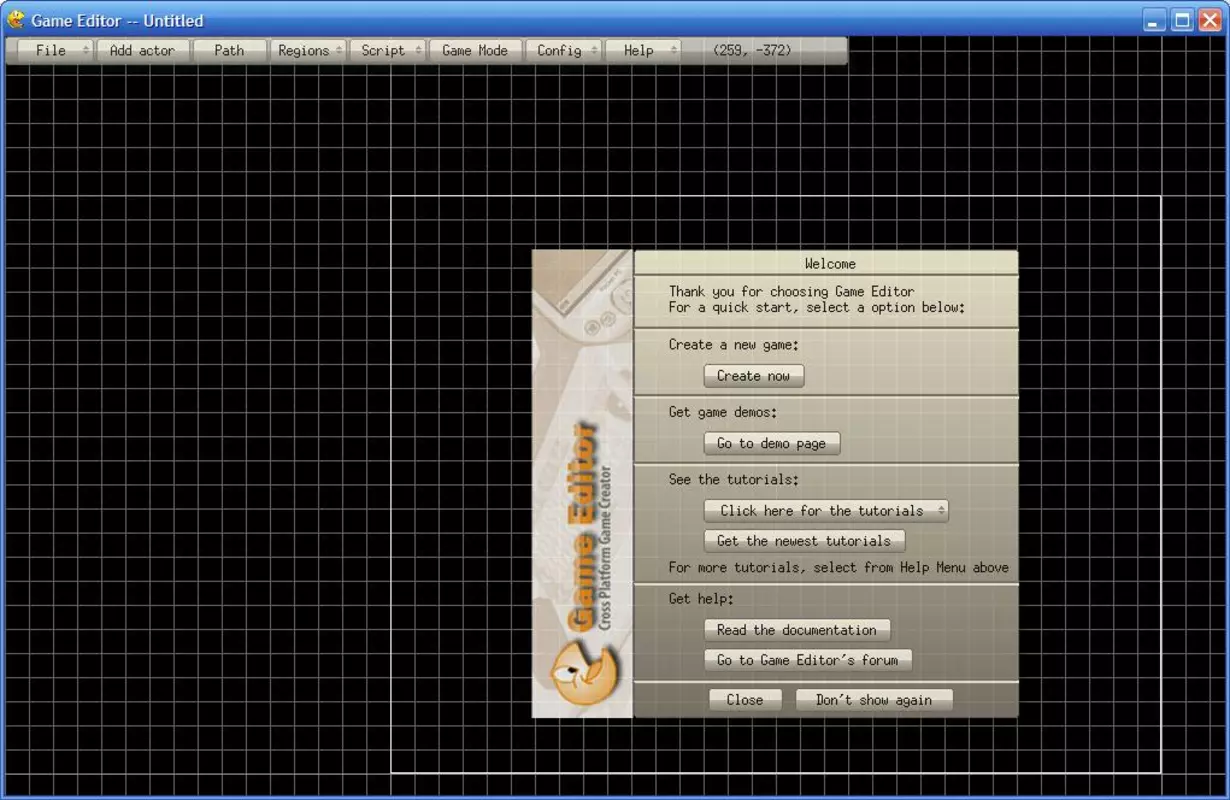Open the Script dropdown menu

coord(388,50)
